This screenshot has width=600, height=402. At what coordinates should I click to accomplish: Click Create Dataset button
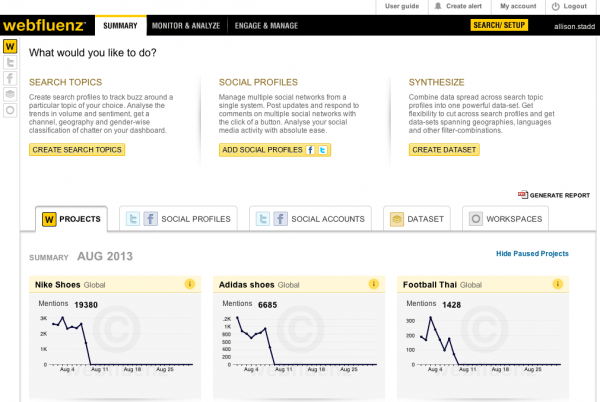point(444,150)
